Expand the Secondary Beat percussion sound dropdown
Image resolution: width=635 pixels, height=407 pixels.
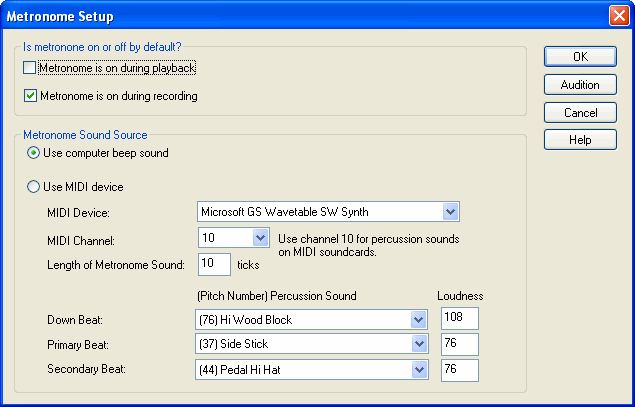click(x=419, y=370)
